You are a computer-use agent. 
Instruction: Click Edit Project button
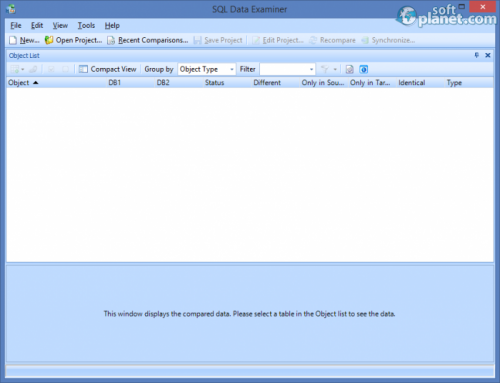(x=278, y=40)
